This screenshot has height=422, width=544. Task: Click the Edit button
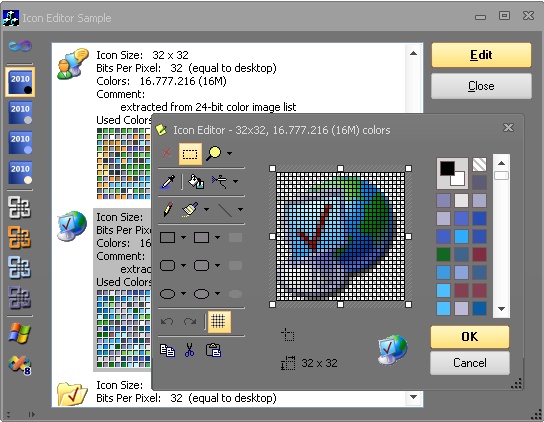(x=481, y=55)
